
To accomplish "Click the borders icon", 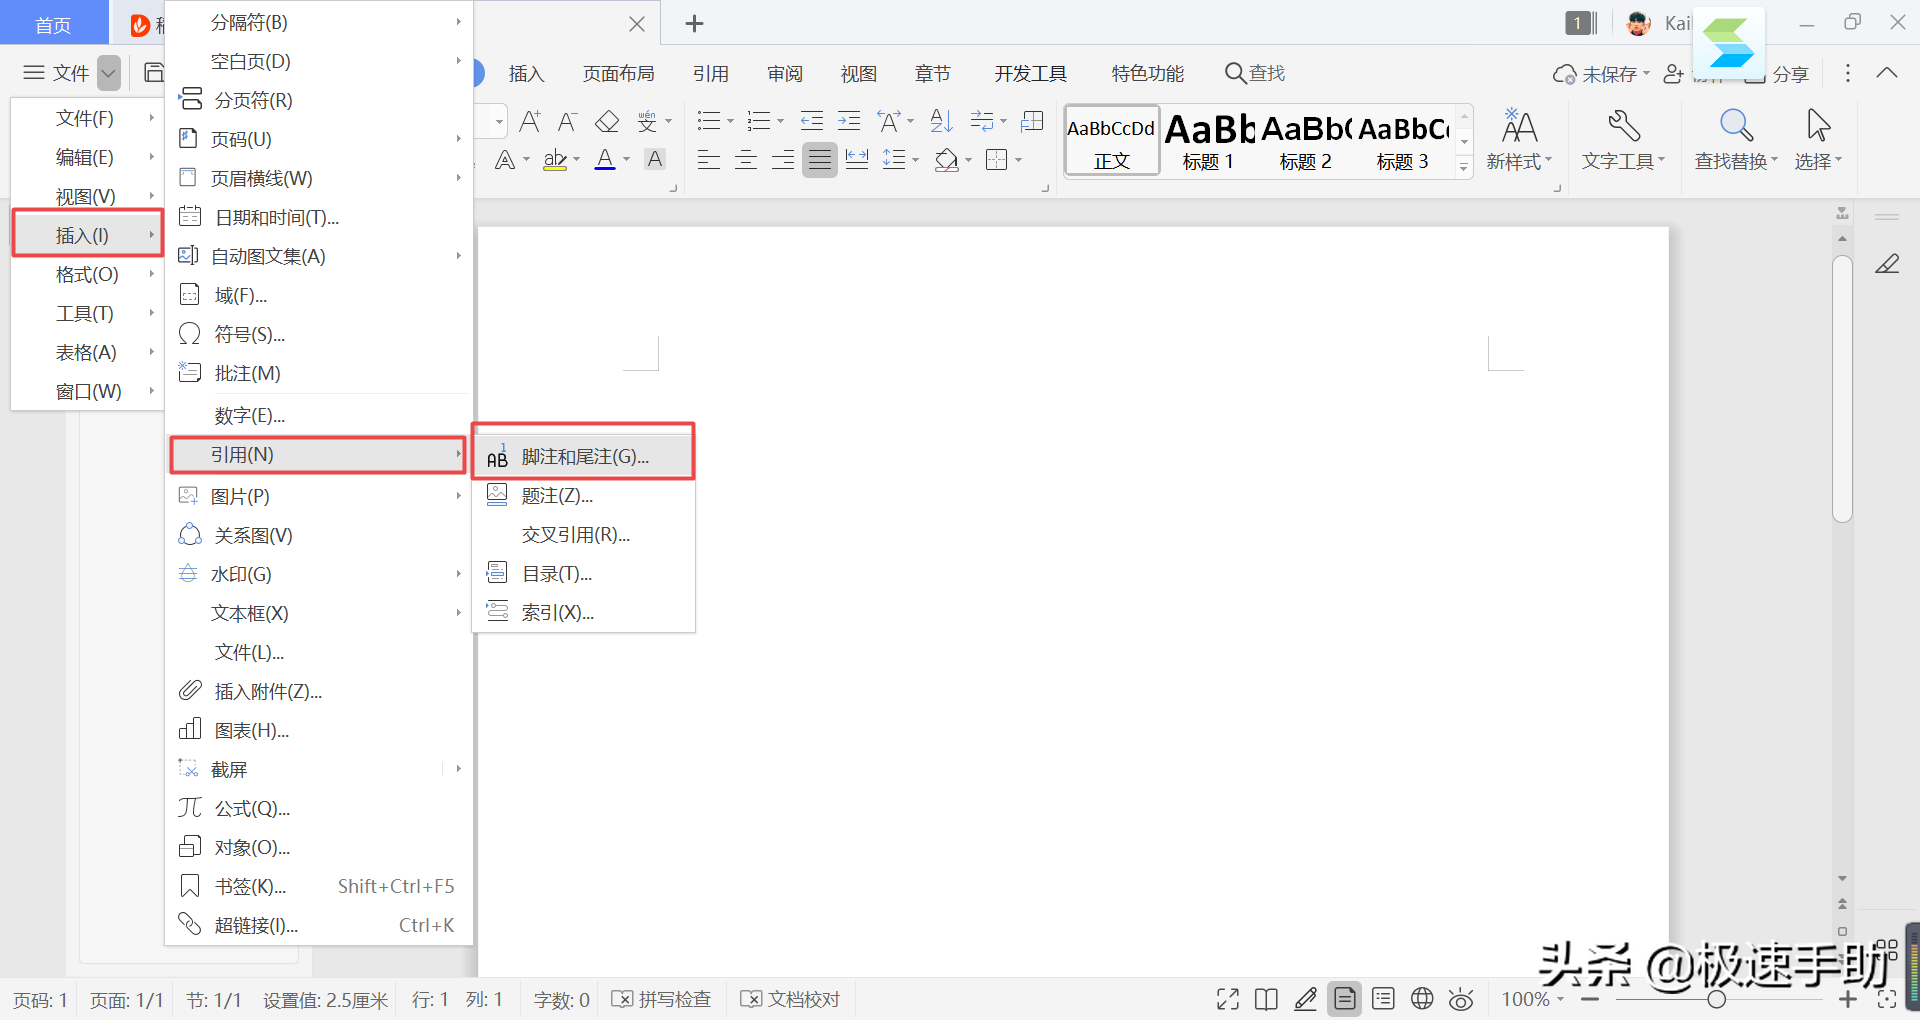I will pos(997,160).
